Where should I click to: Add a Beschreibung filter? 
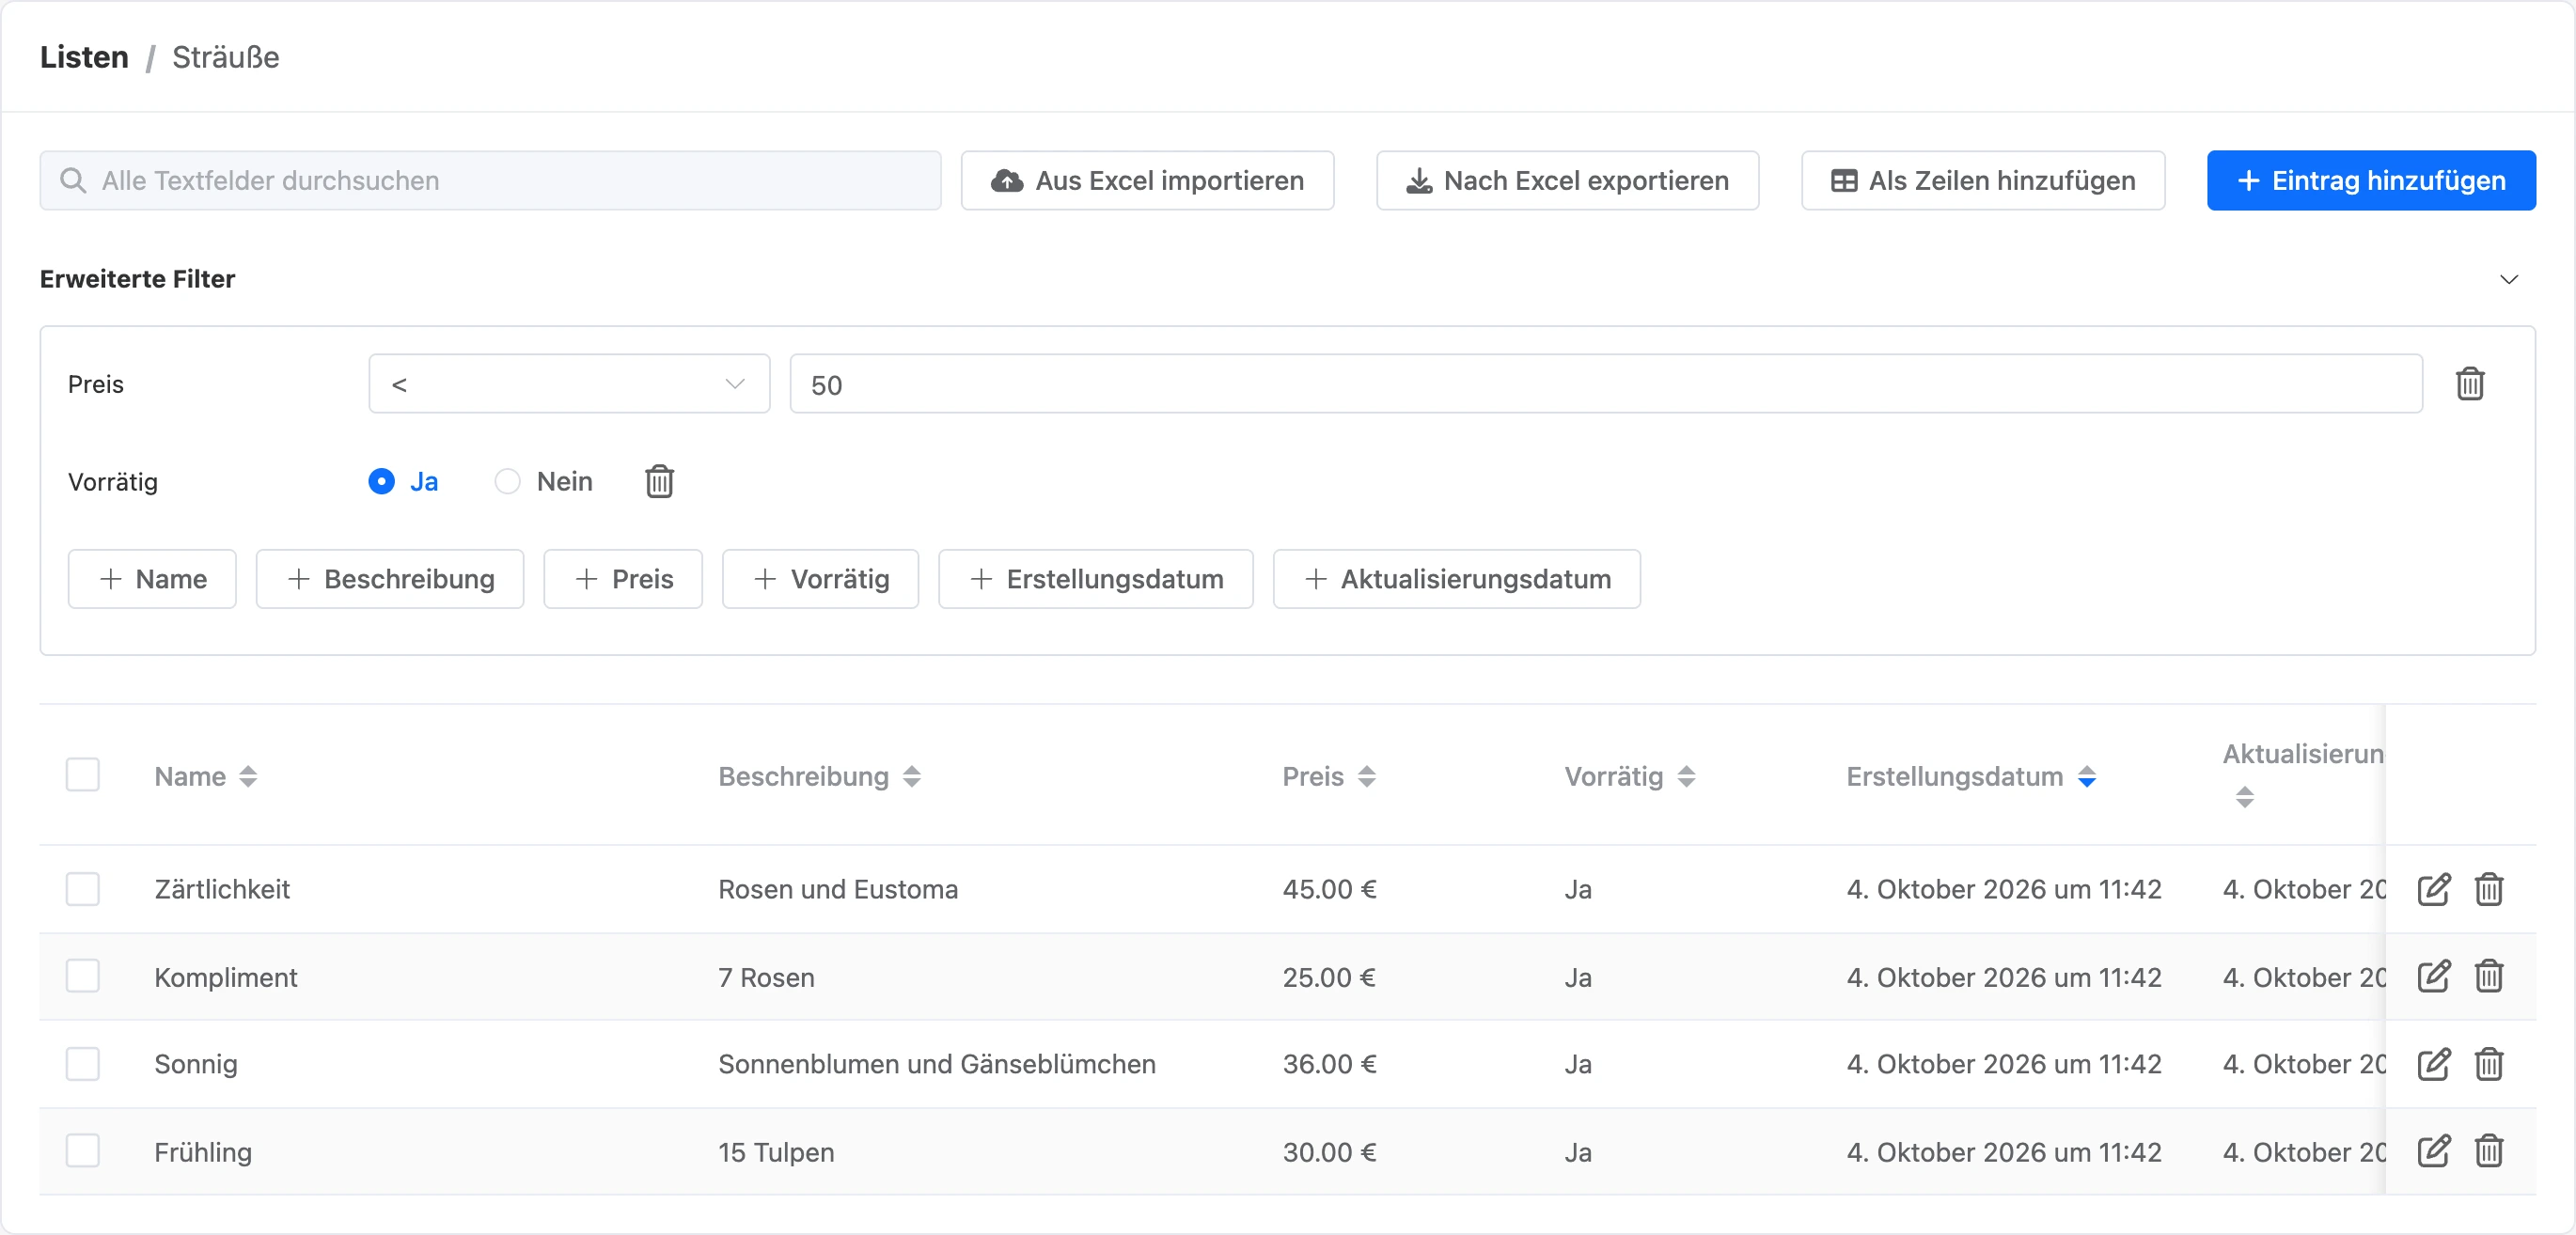tap(390, 579)
